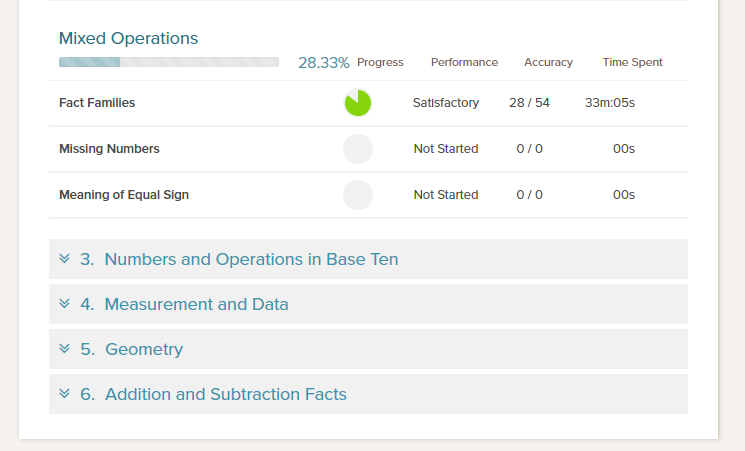Expand chevron beside Measurement and Data
The image size is (745, 451).
click(65, 304)
